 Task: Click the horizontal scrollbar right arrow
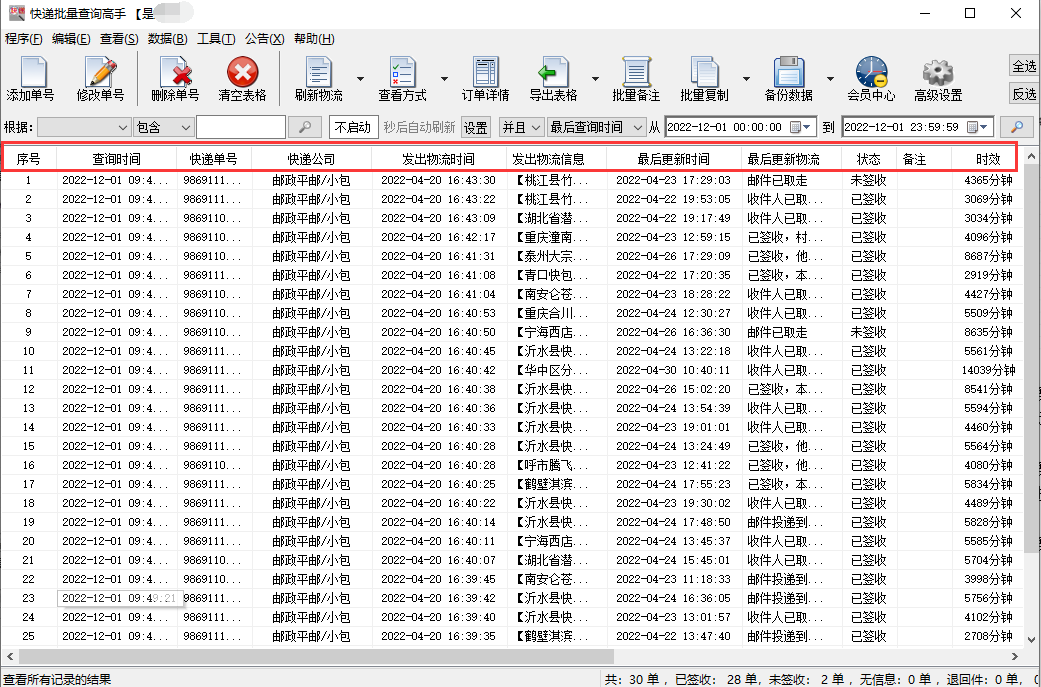[1014, 656]
